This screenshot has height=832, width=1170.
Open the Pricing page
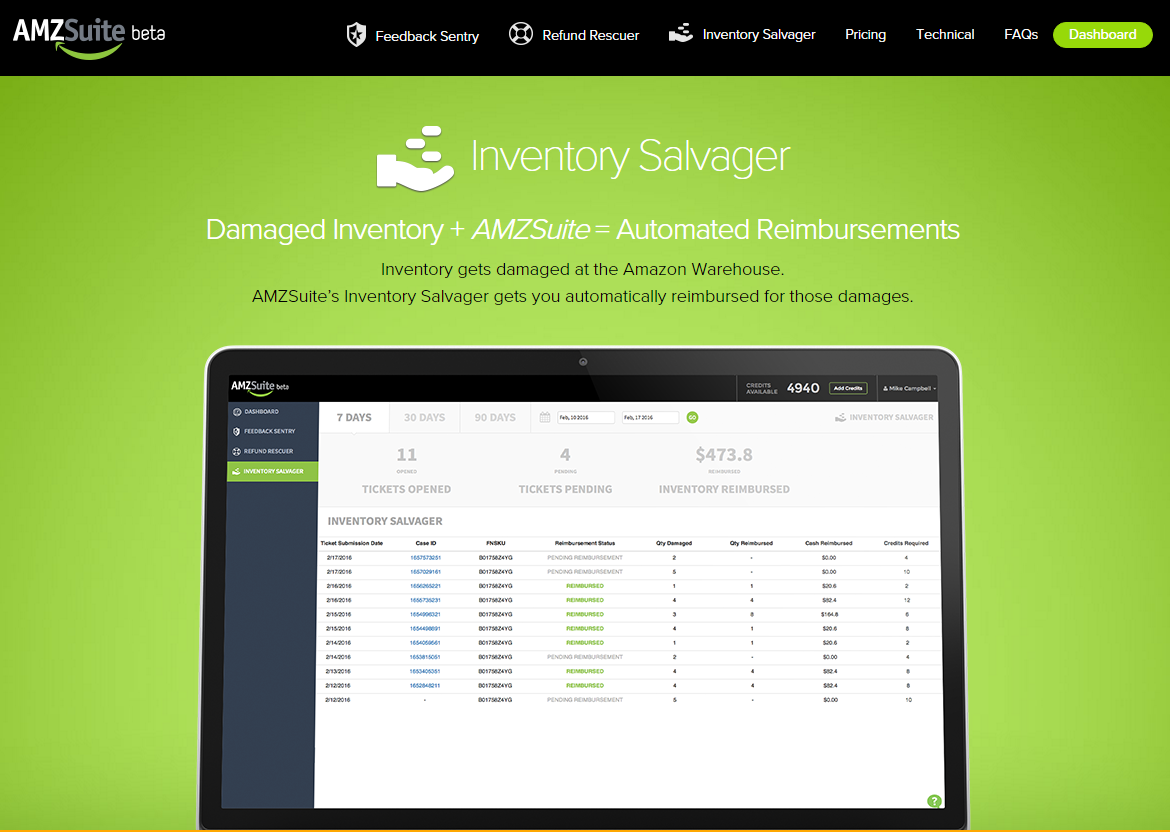click(865, 34)
